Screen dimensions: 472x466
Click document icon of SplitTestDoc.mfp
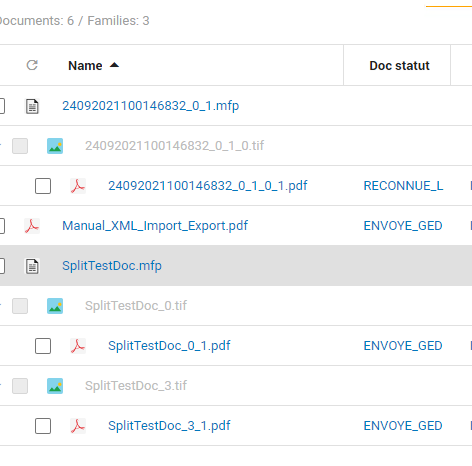pyautogui.click(x=32, y=266)
